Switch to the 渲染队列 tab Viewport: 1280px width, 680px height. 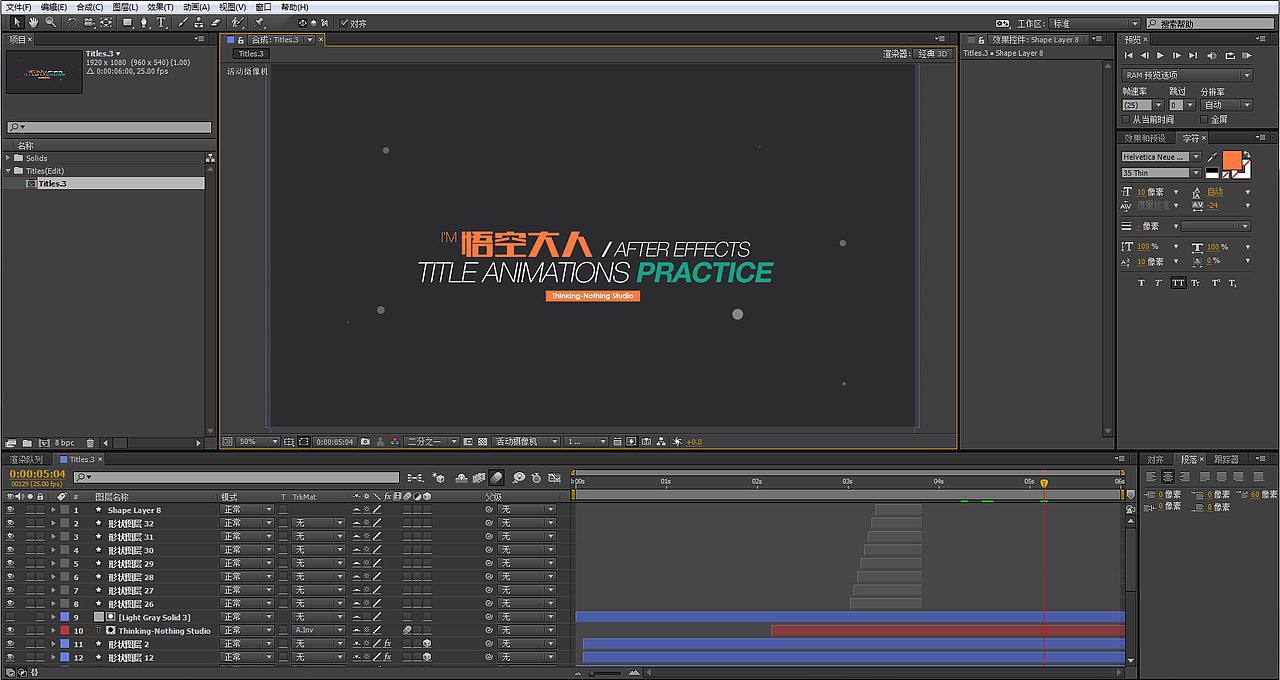(x=25, y=459)
